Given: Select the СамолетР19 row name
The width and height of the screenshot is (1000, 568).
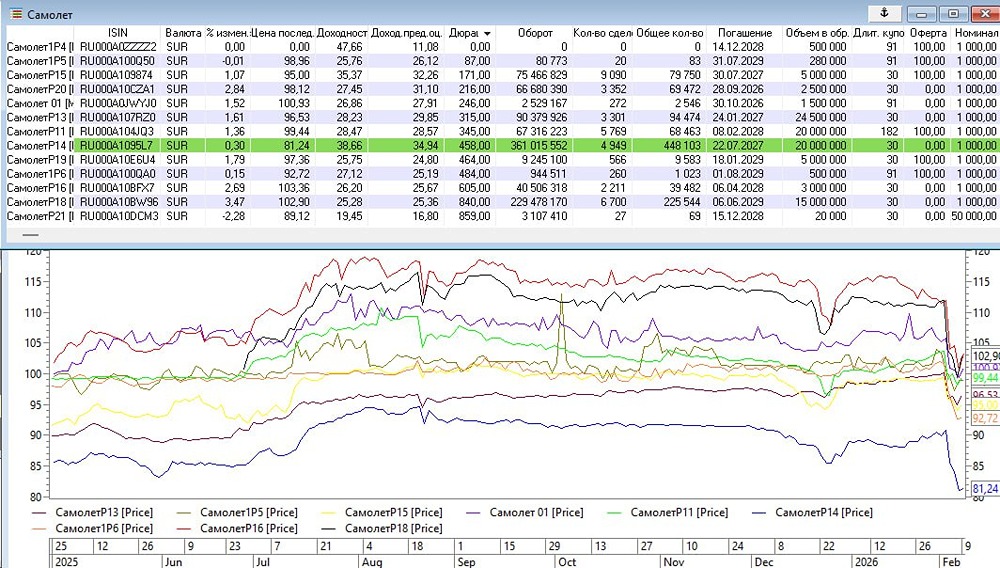Looking at the screenshot, I should click(40, 159).
